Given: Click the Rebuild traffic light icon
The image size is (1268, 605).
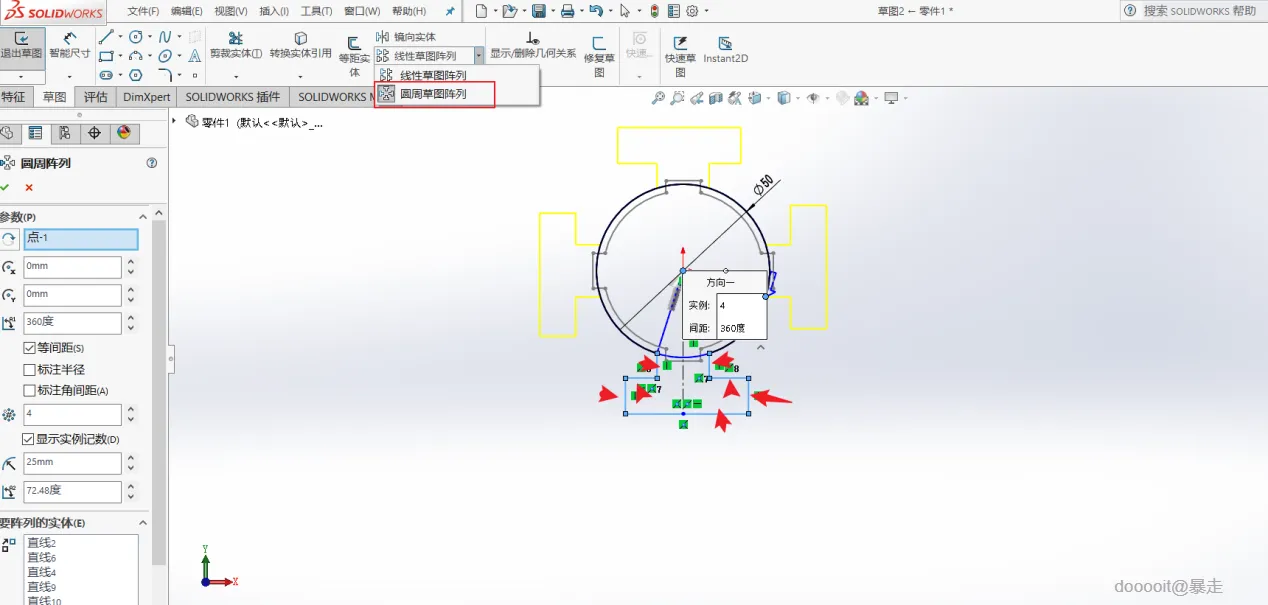Looking at the screenshot, I should coord(654,11).
